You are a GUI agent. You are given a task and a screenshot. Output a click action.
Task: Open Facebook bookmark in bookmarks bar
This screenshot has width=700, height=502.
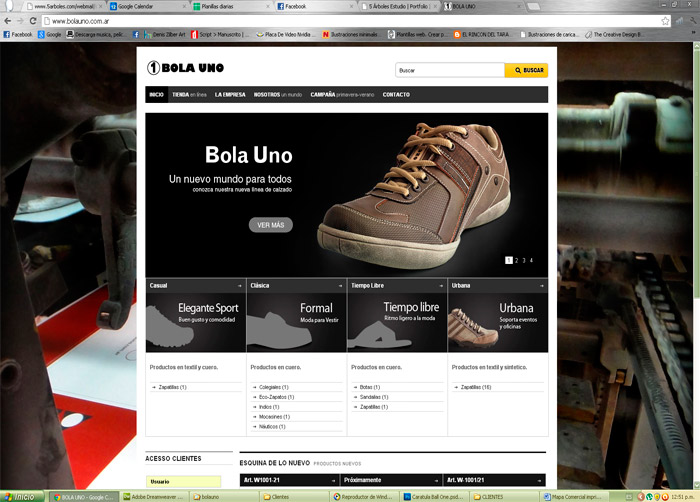18,34
